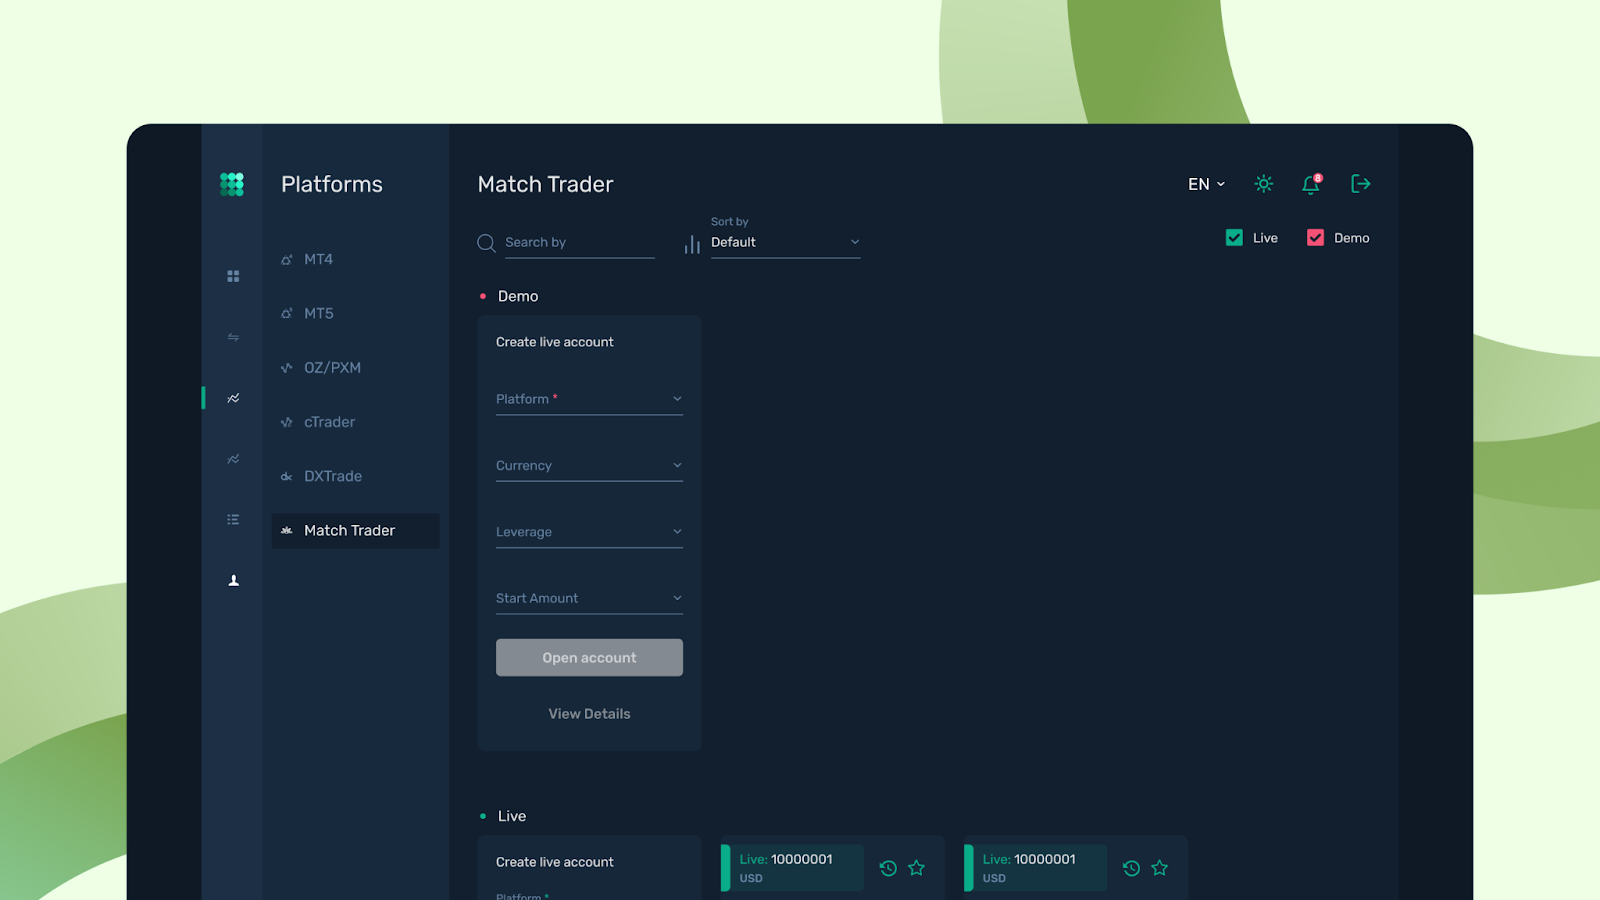This screenshot has width=1600, height=900.
Task: Open the Sort by Default dropdown
Action: click(x=786, y=243)
